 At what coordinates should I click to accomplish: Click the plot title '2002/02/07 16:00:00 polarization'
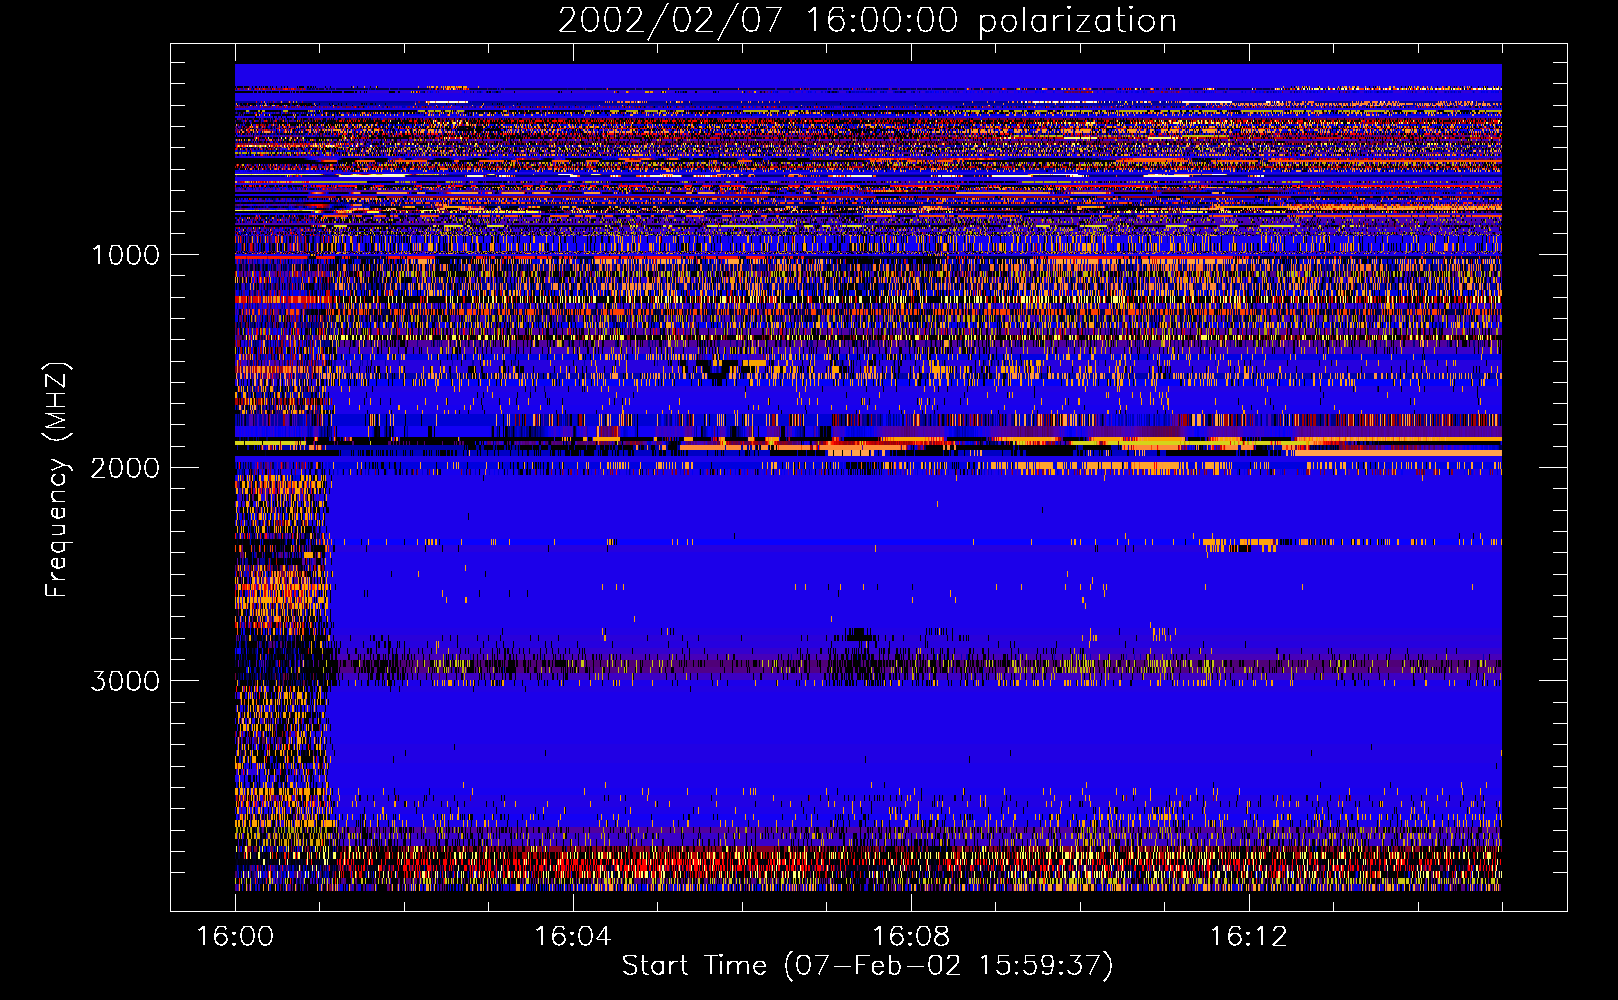[867, 20]
